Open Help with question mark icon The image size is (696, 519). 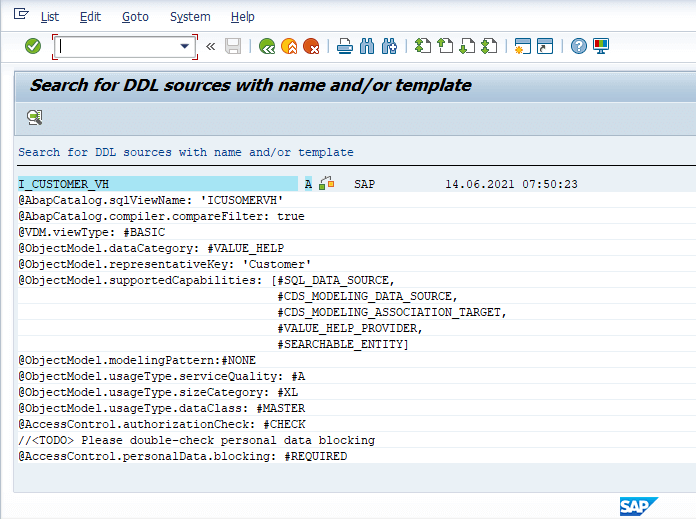pyautogui.click(x=579, y=46)
